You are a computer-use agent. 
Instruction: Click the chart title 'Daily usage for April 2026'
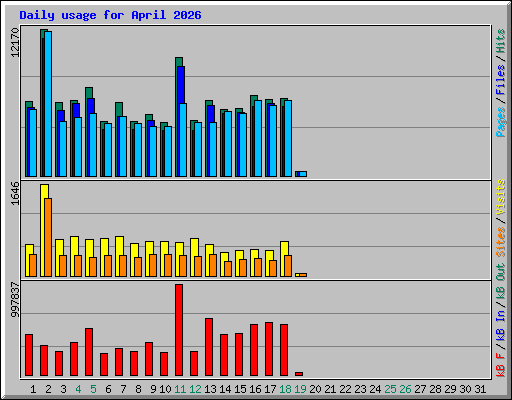110,15
